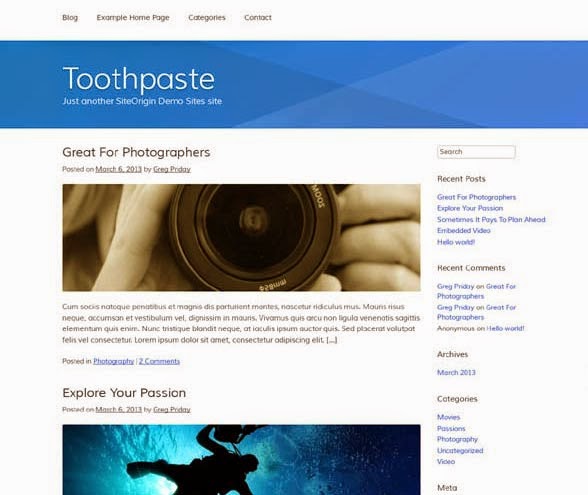The height and width of the screenshot is (495, 588).
Task: Open the Hello world! recent post
Action: 456,242
